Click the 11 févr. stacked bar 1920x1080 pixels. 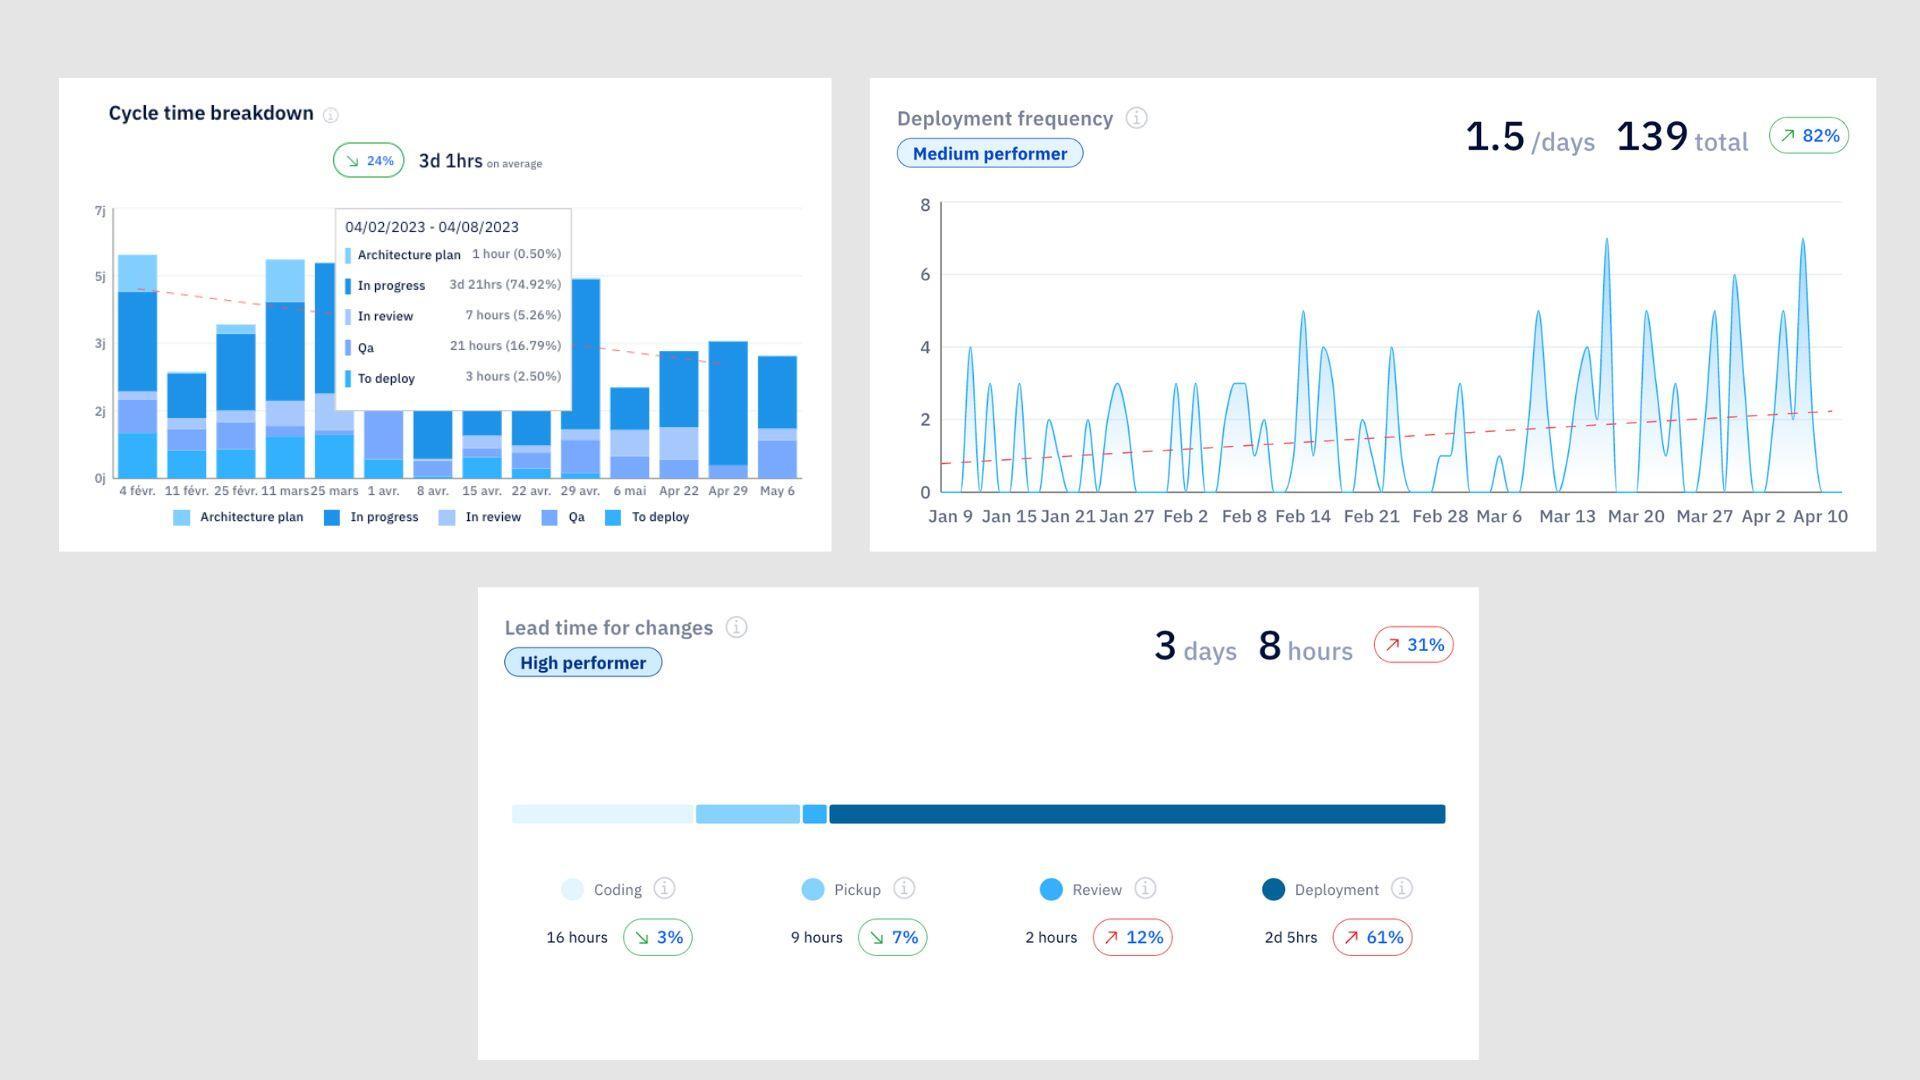coord(187,425)
